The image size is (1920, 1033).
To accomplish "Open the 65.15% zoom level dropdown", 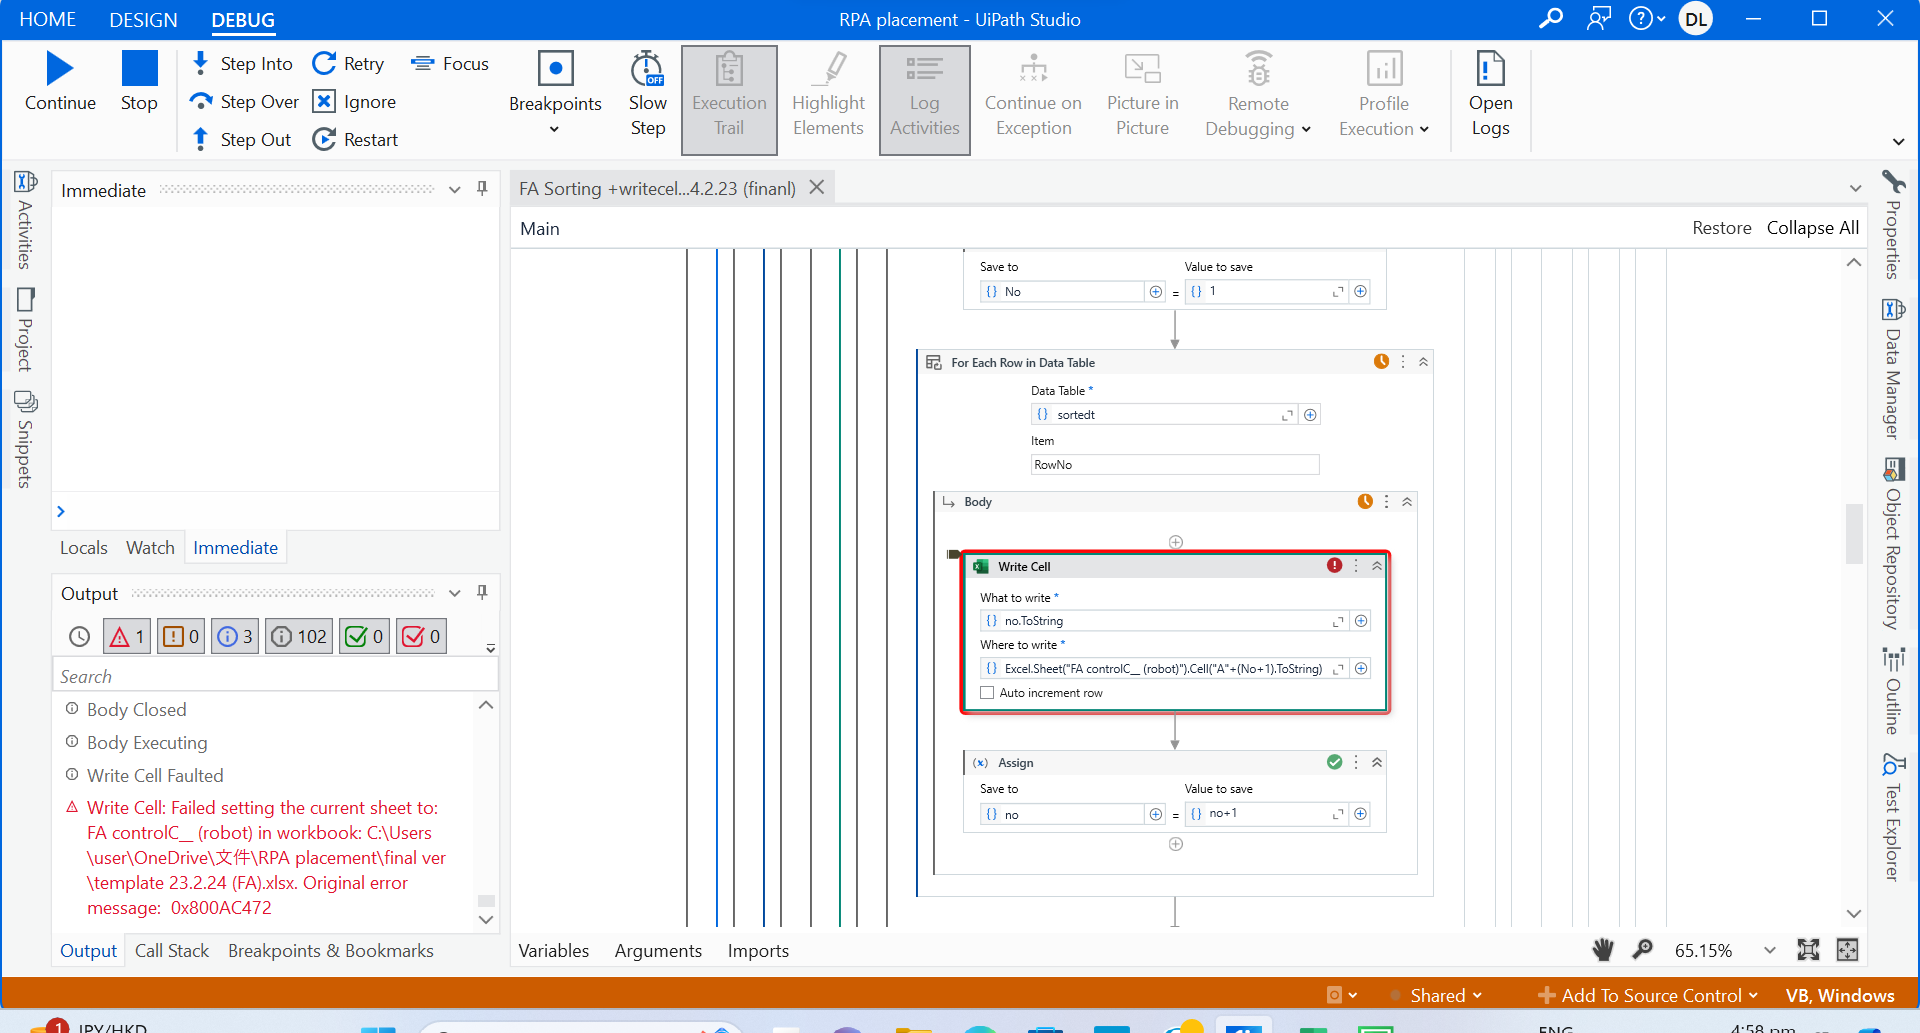I will (x=1770, y=950).
